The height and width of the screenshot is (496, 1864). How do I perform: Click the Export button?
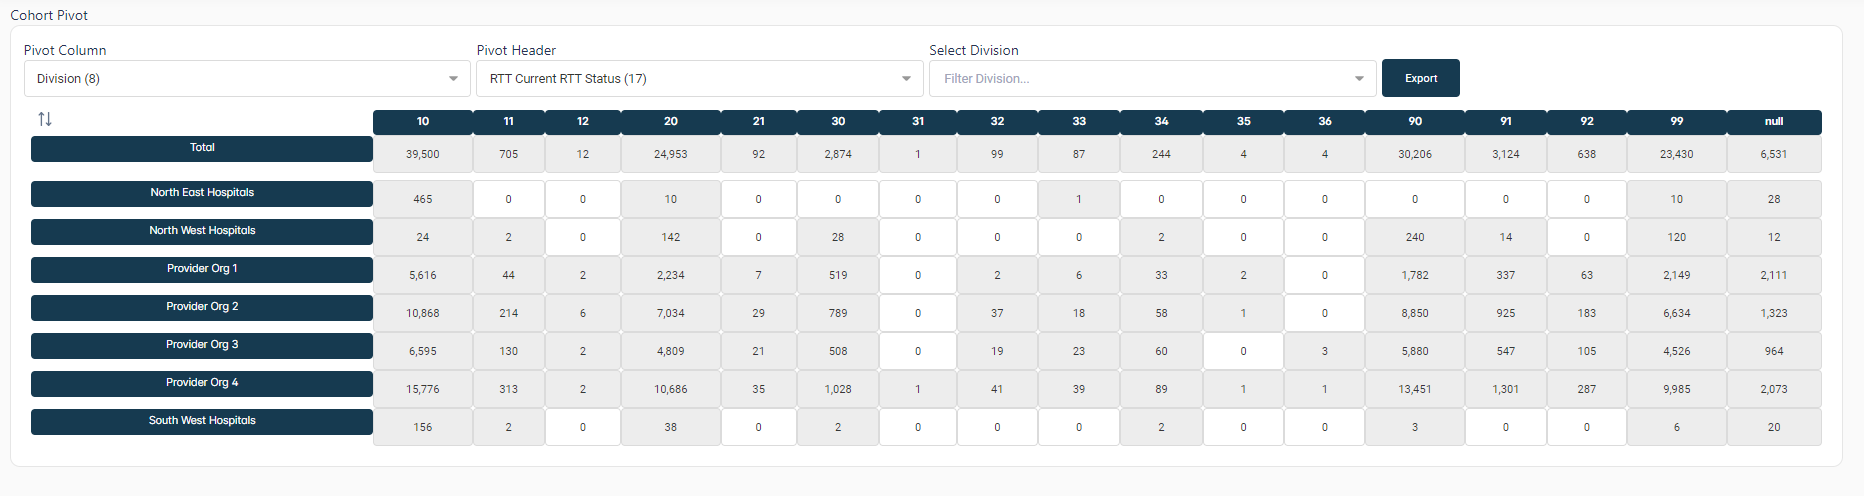pos(1420,78)
